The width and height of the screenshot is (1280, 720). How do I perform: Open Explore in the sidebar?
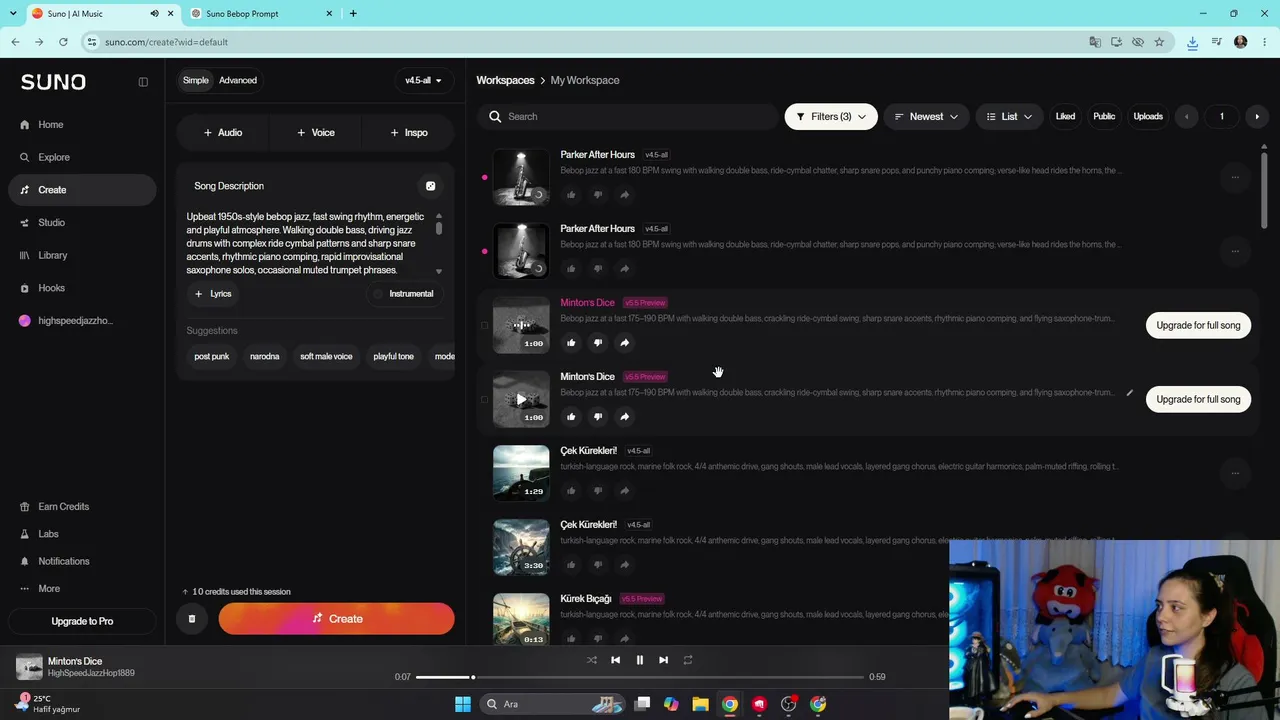point(54,158)
